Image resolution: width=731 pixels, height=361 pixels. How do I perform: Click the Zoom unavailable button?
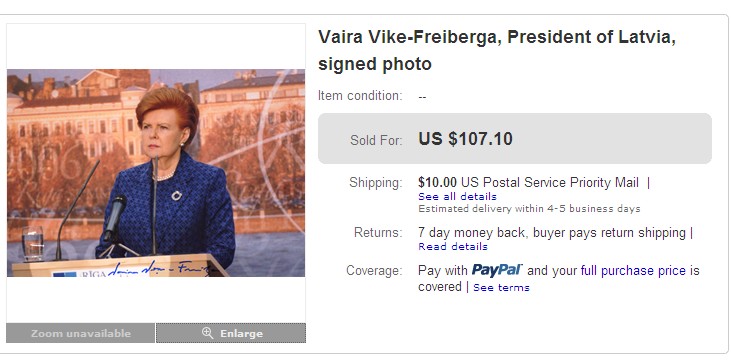pyautogui.click(x=80, y=333)
